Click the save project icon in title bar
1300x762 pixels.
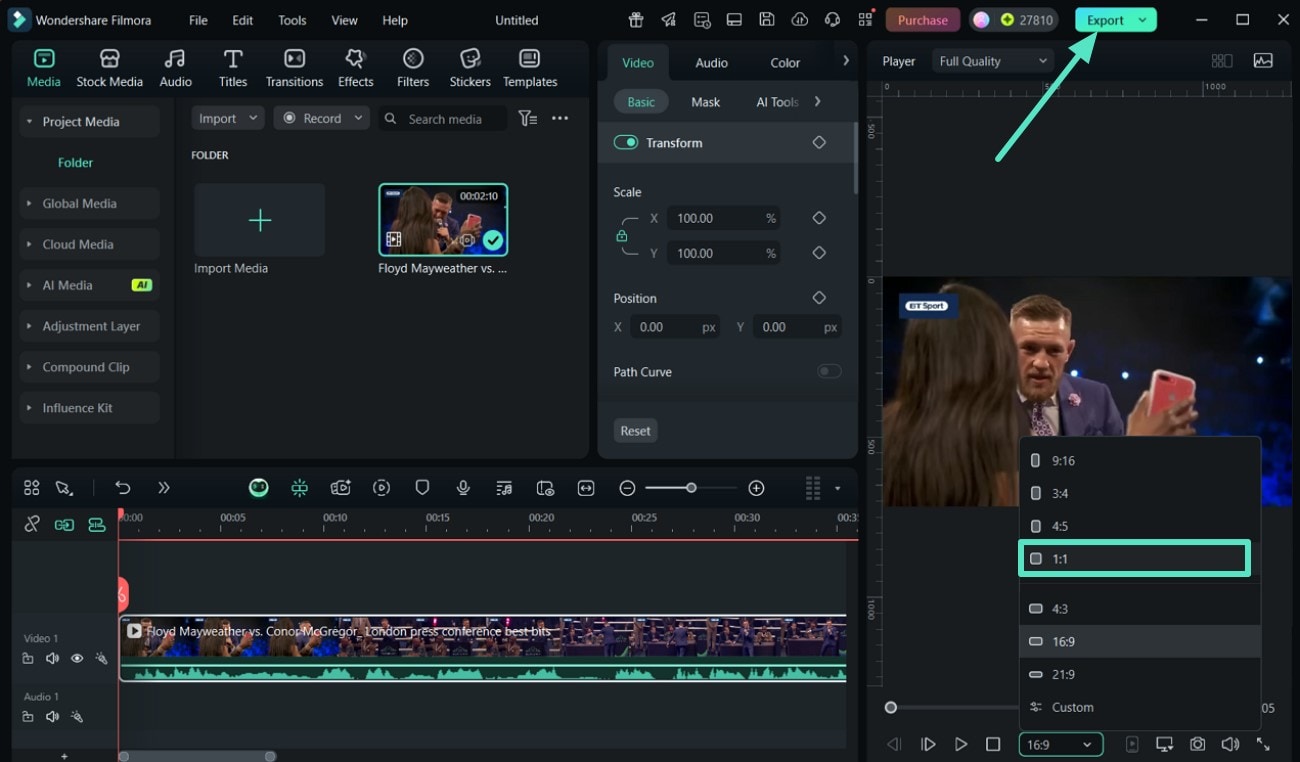point(766,20)
